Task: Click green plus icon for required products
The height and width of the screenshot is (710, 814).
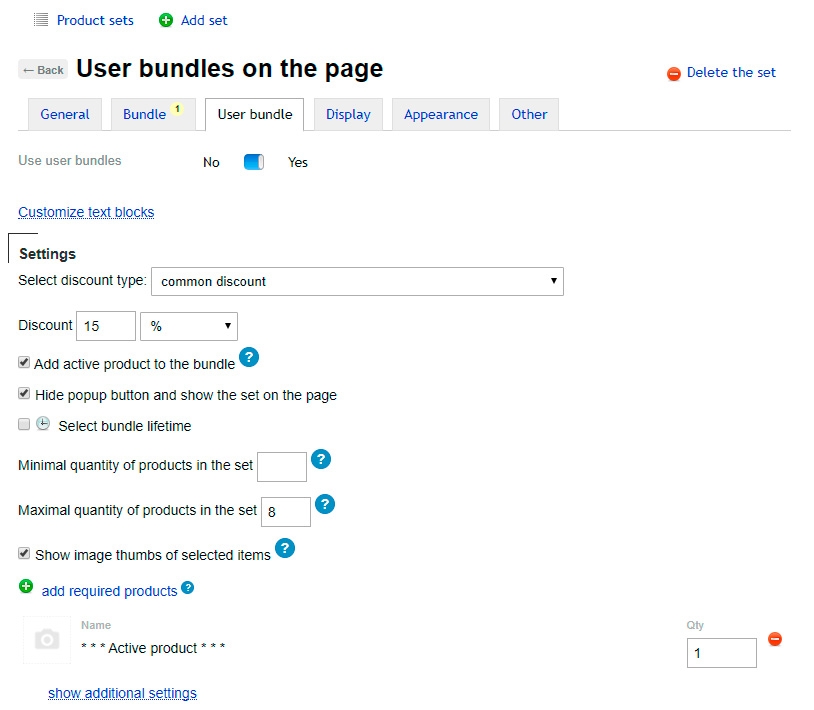Action: pos(26,586)
